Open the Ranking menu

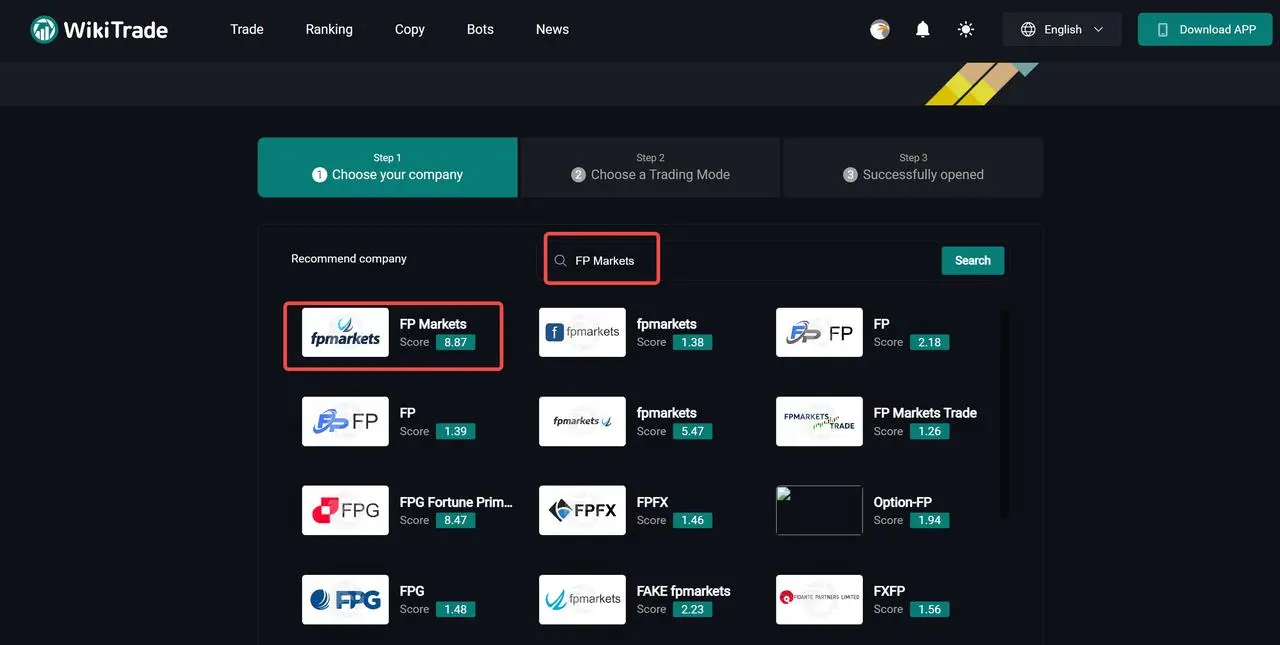(329, 29)
